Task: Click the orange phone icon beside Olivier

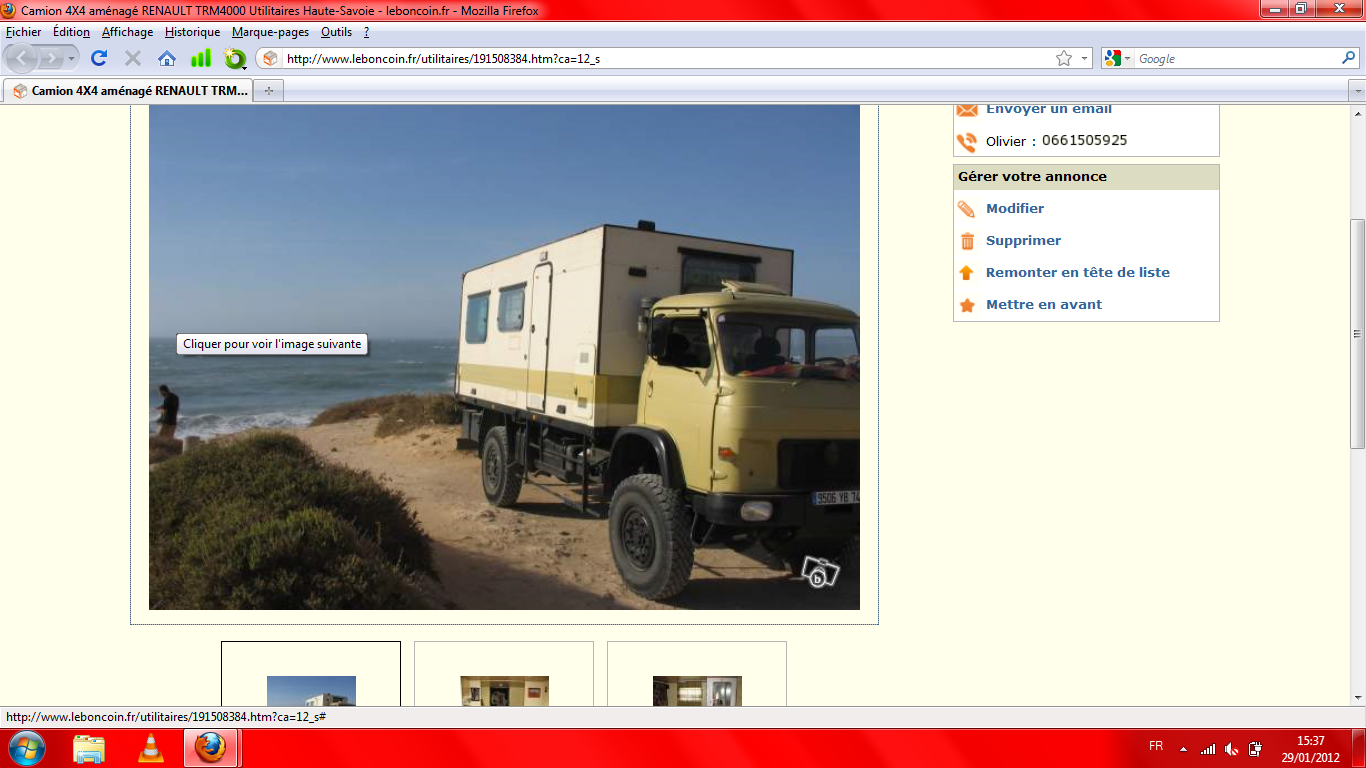Action: [966, 142]
